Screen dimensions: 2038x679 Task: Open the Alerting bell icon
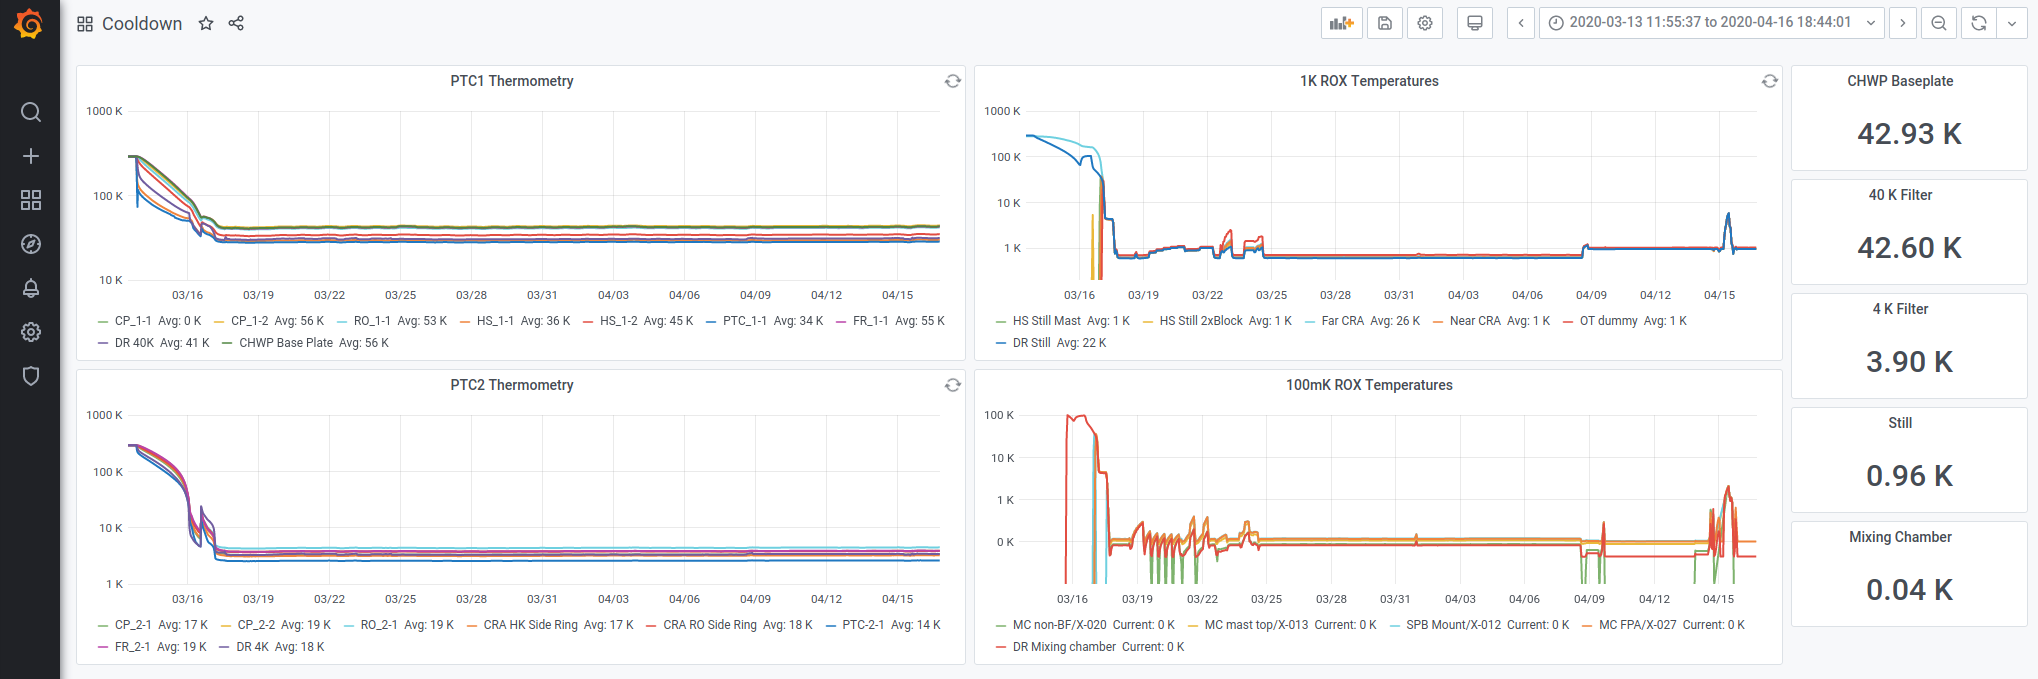click(31, 288)
